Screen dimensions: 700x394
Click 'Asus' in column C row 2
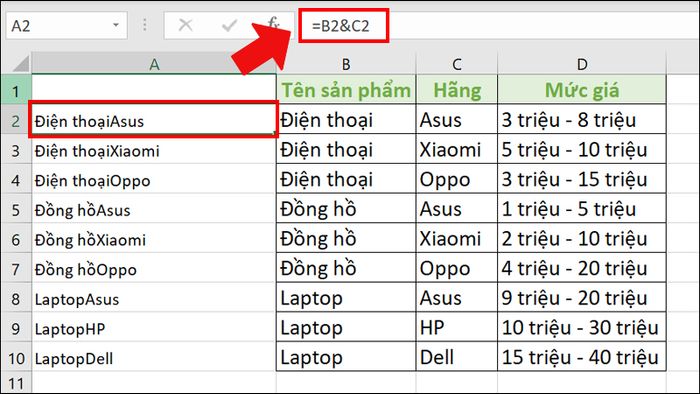tap(457, 120)
